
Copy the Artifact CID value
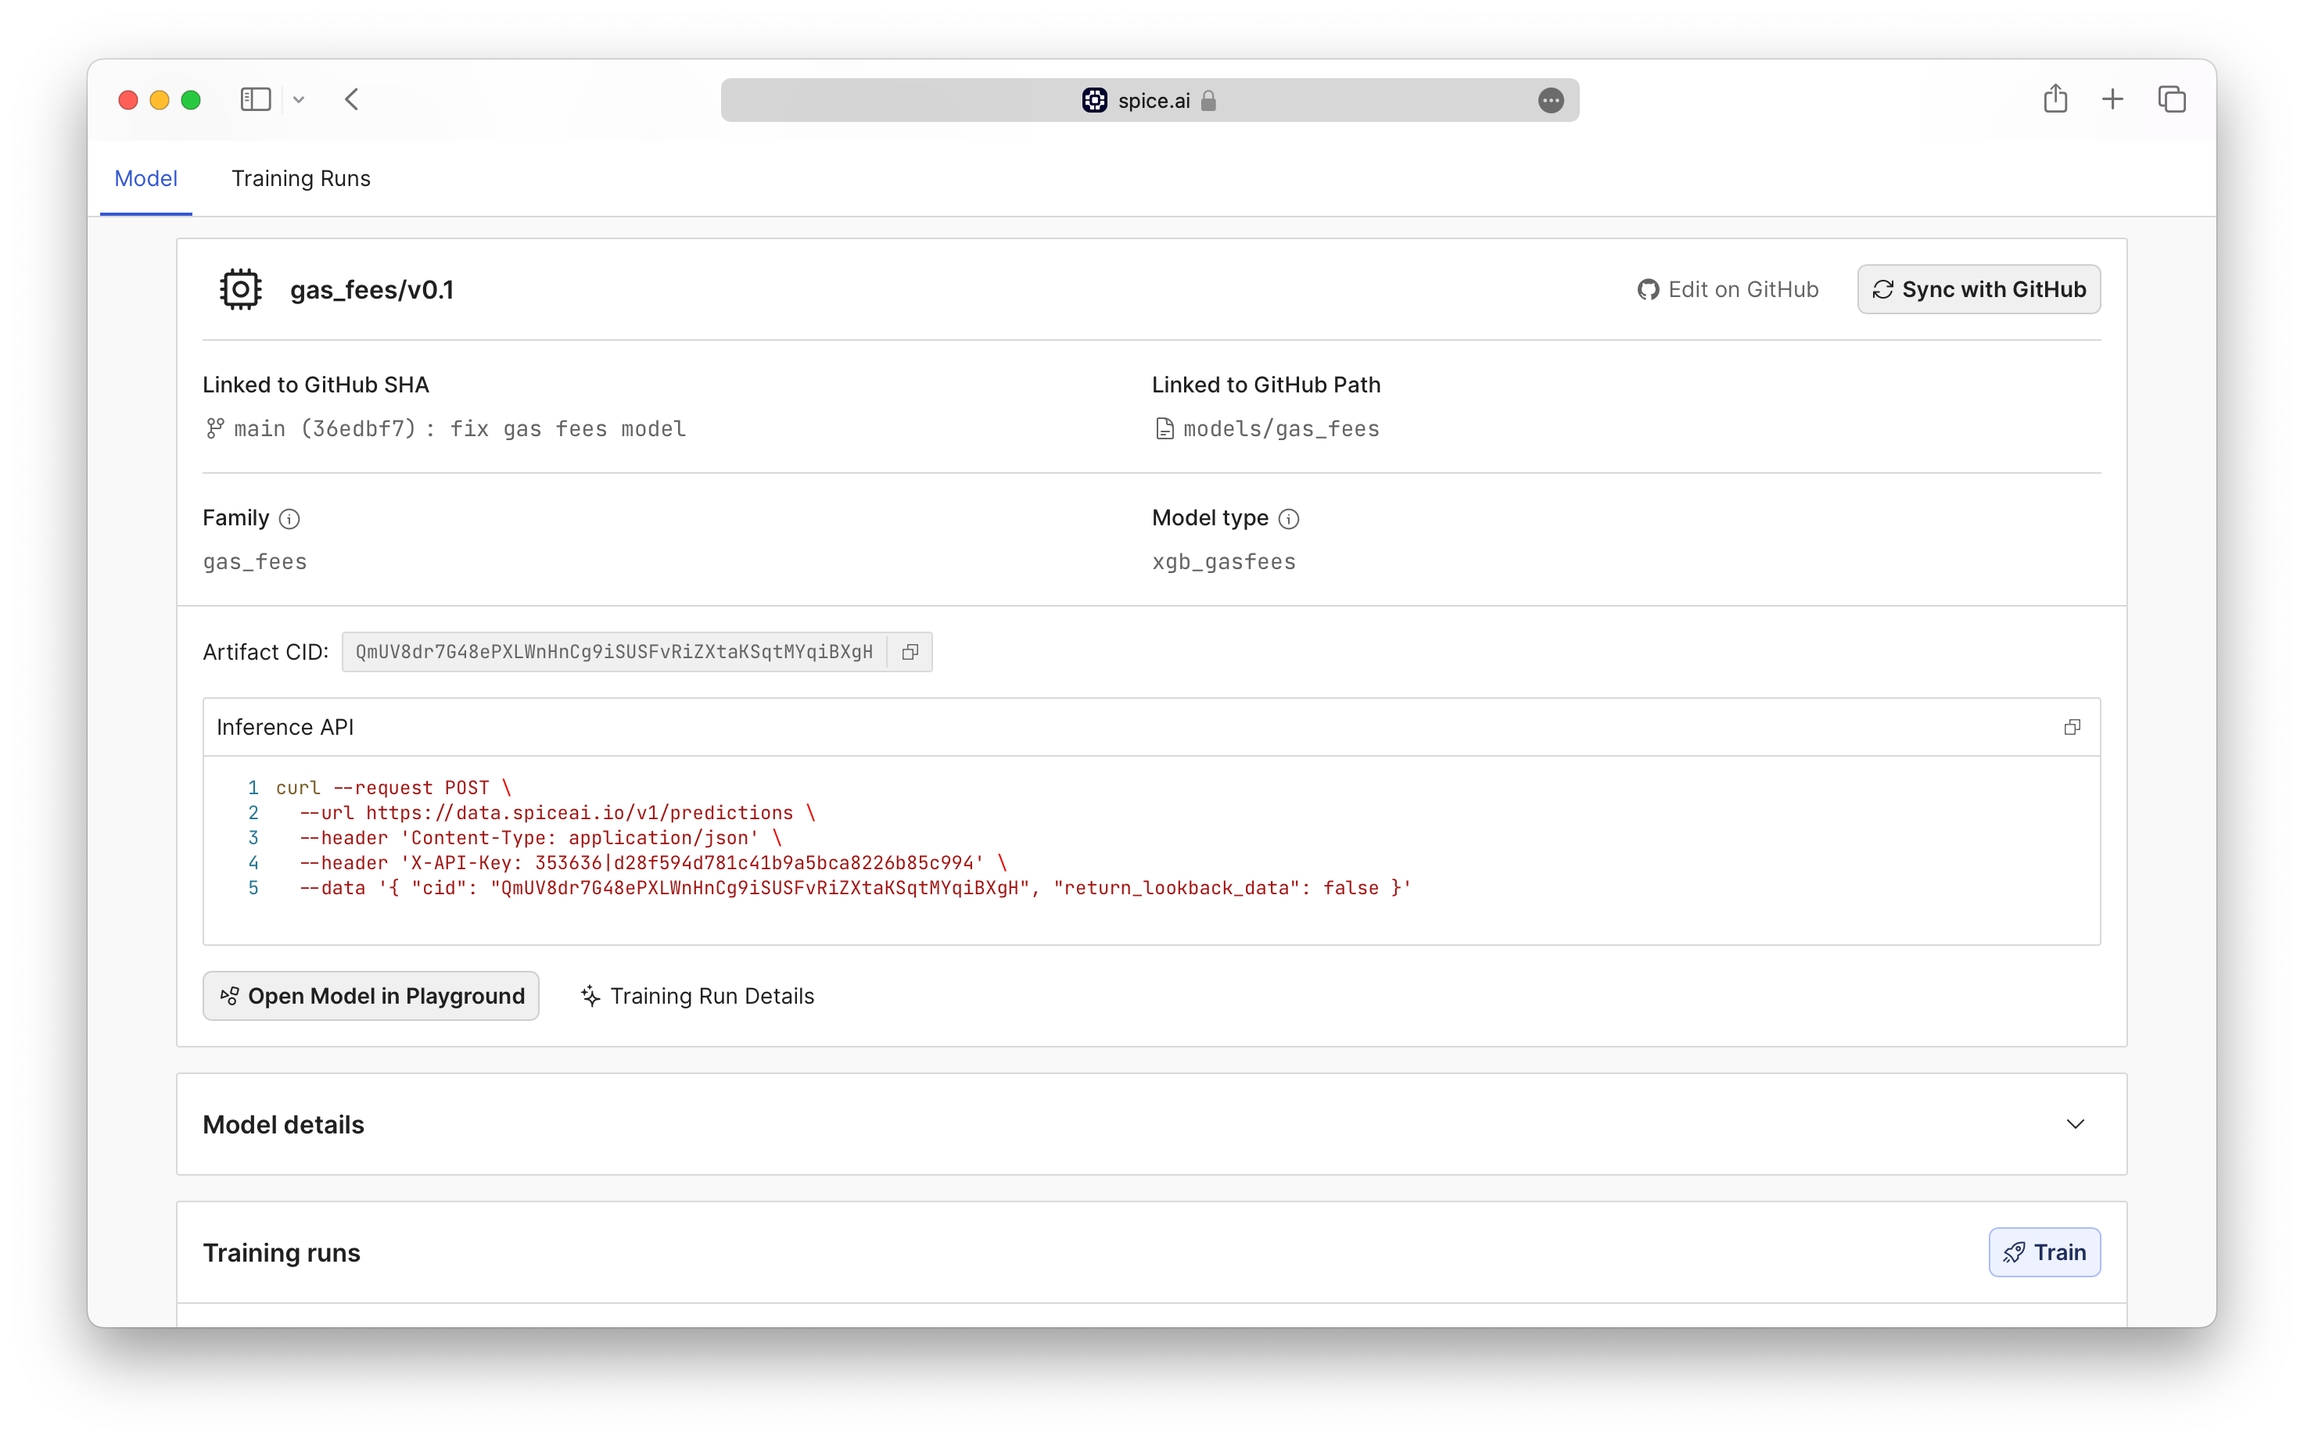pyautogui.click(x=909, y=652)
